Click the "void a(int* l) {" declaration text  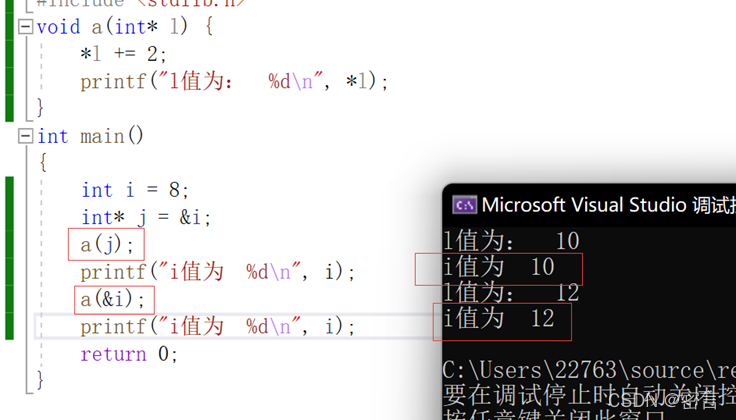pos(125,27)
